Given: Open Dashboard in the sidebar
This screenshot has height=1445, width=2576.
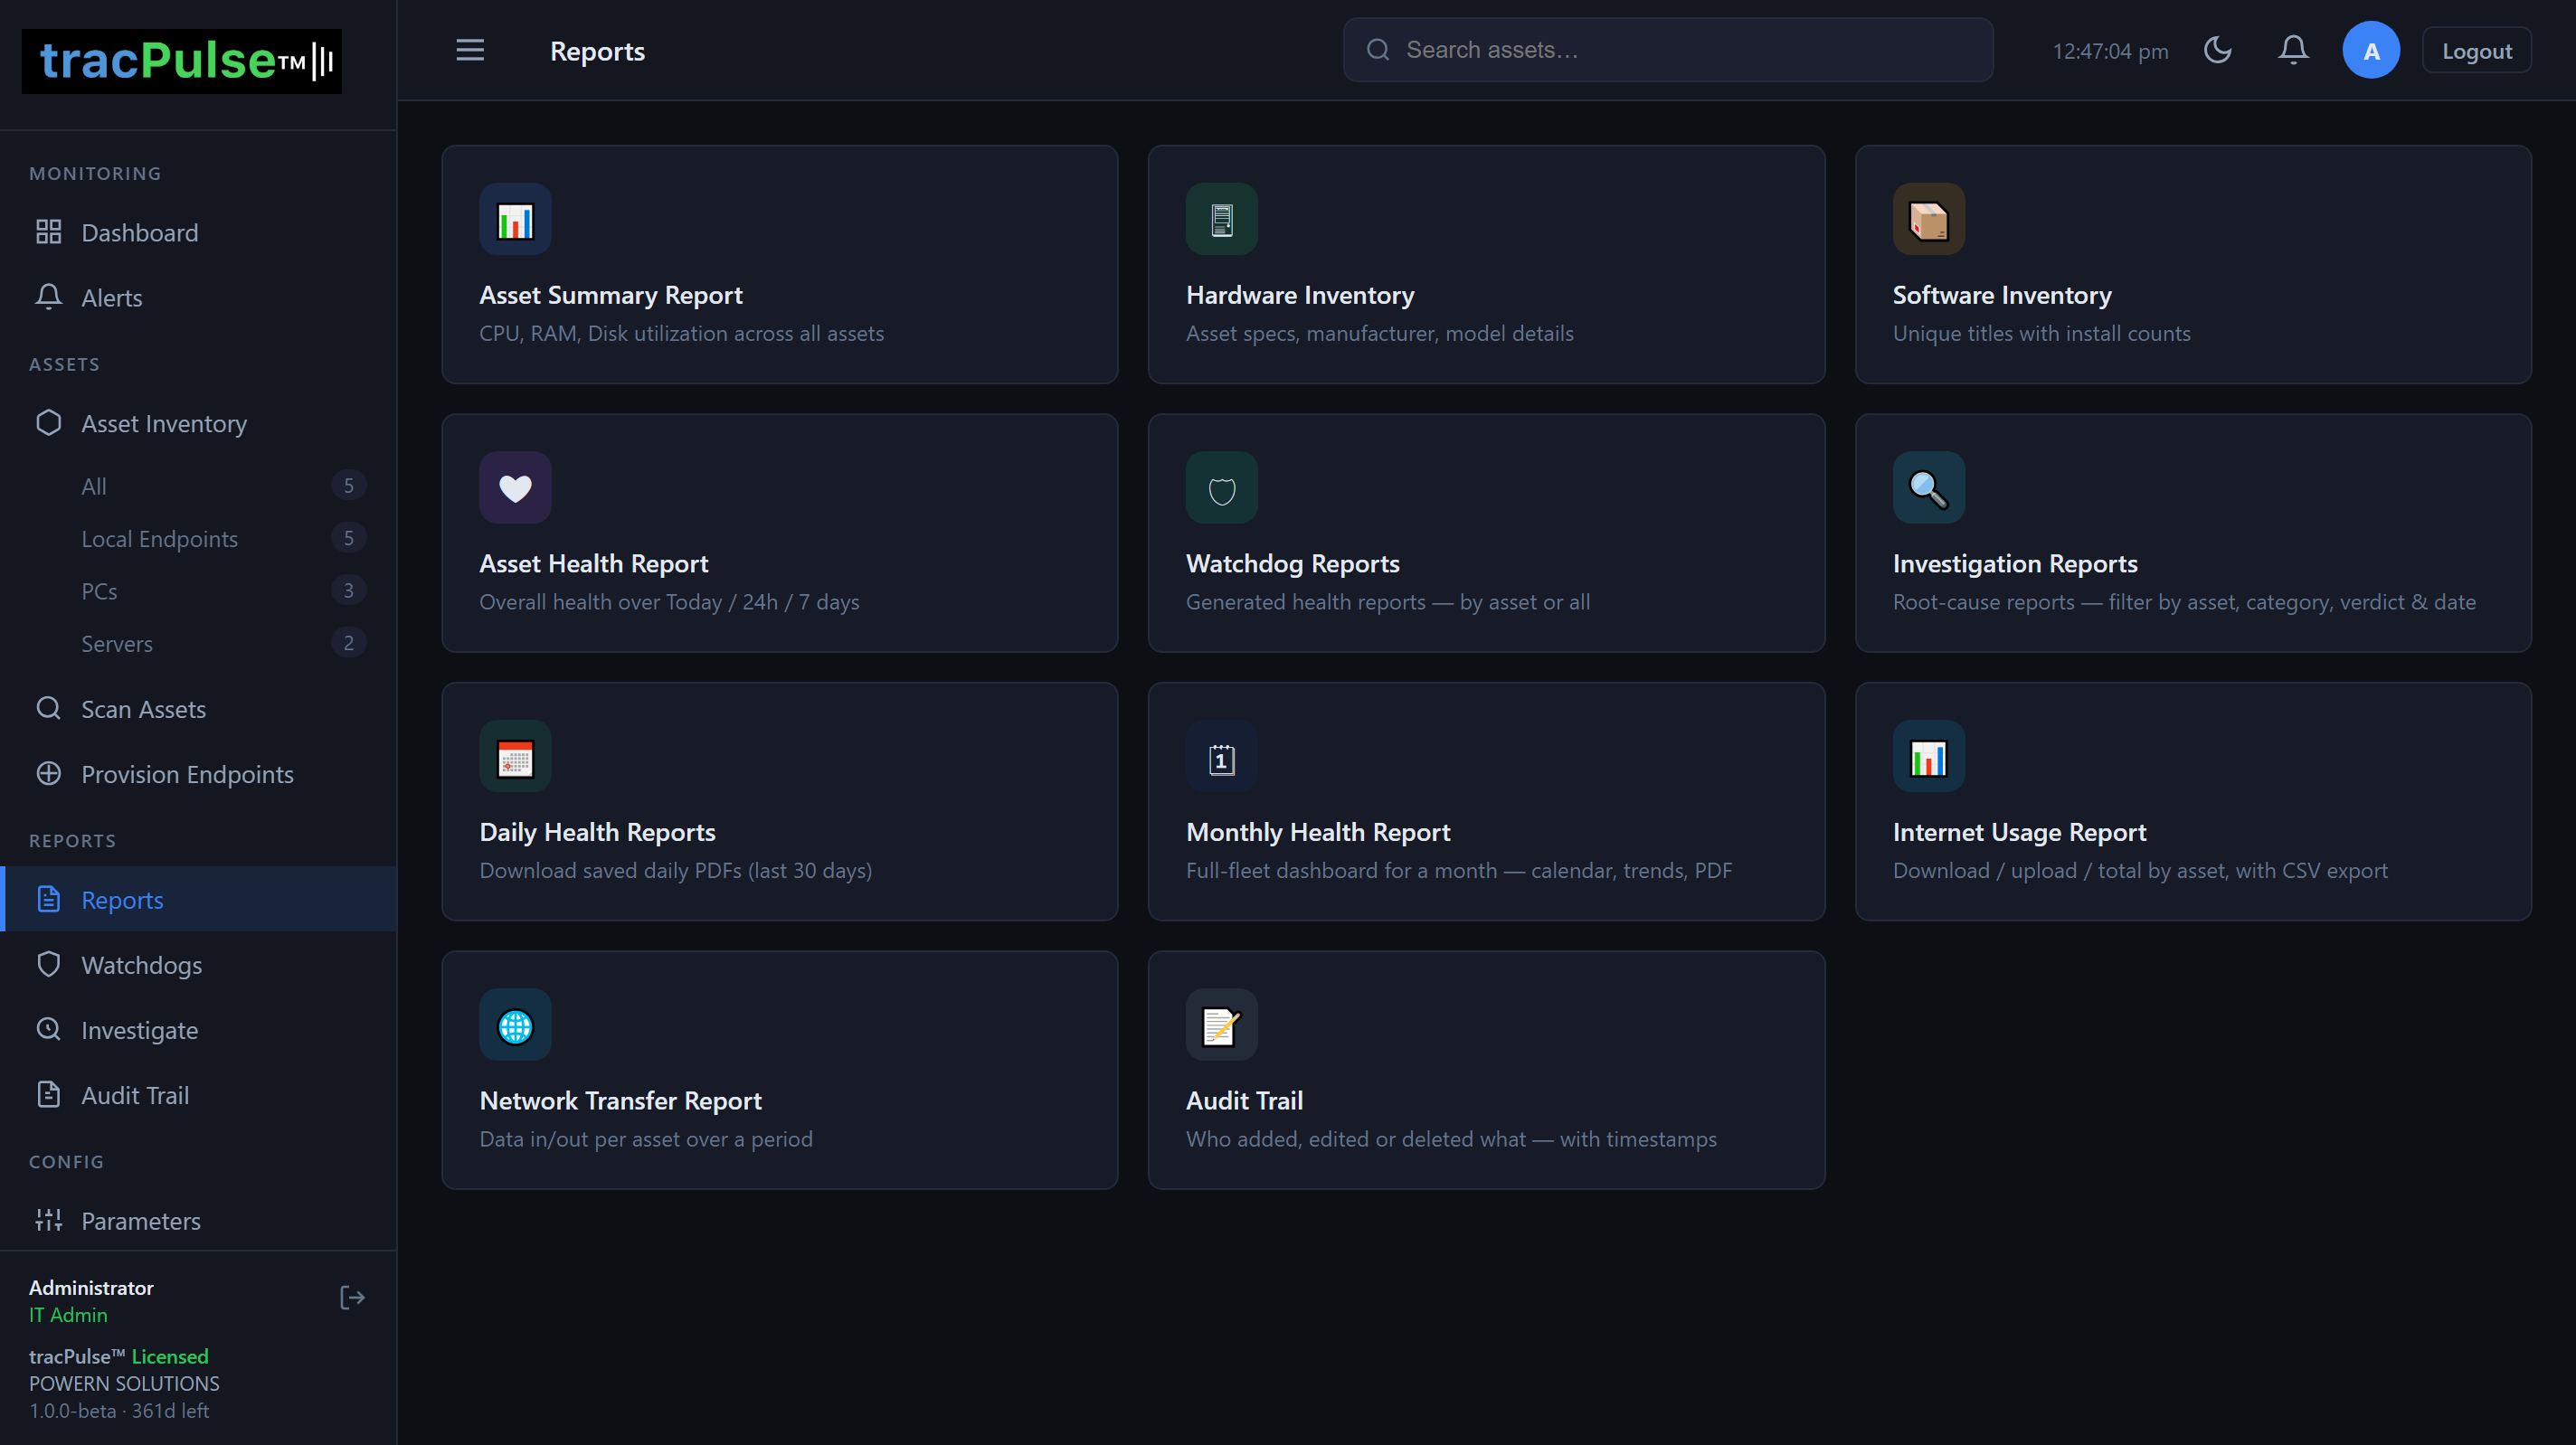Looking at the screenshot, I should click(198, 232).
